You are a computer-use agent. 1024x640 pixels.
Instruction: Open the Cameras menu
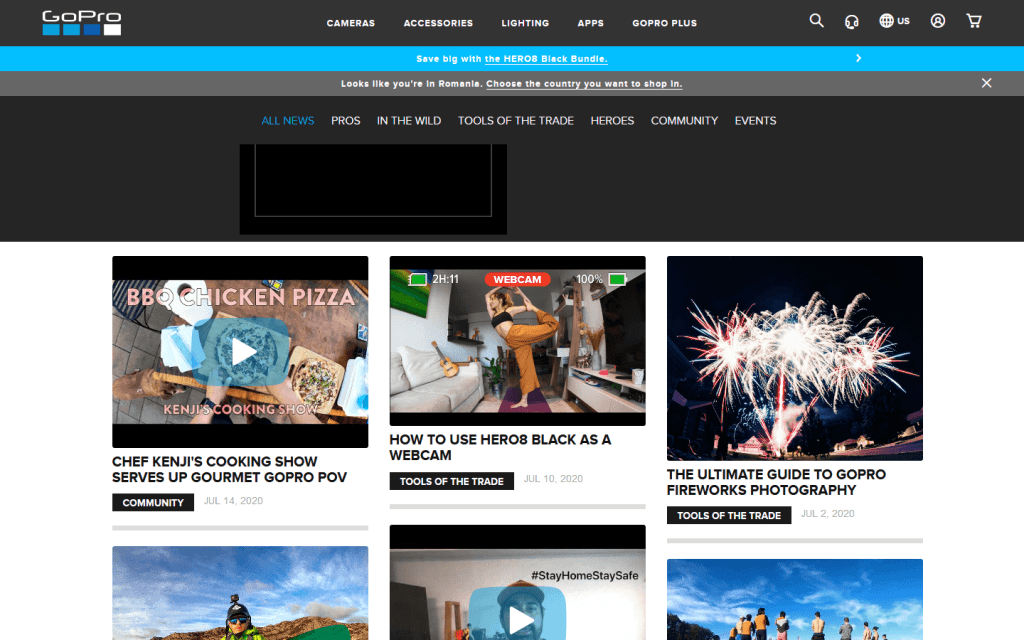tap(351, 23)
